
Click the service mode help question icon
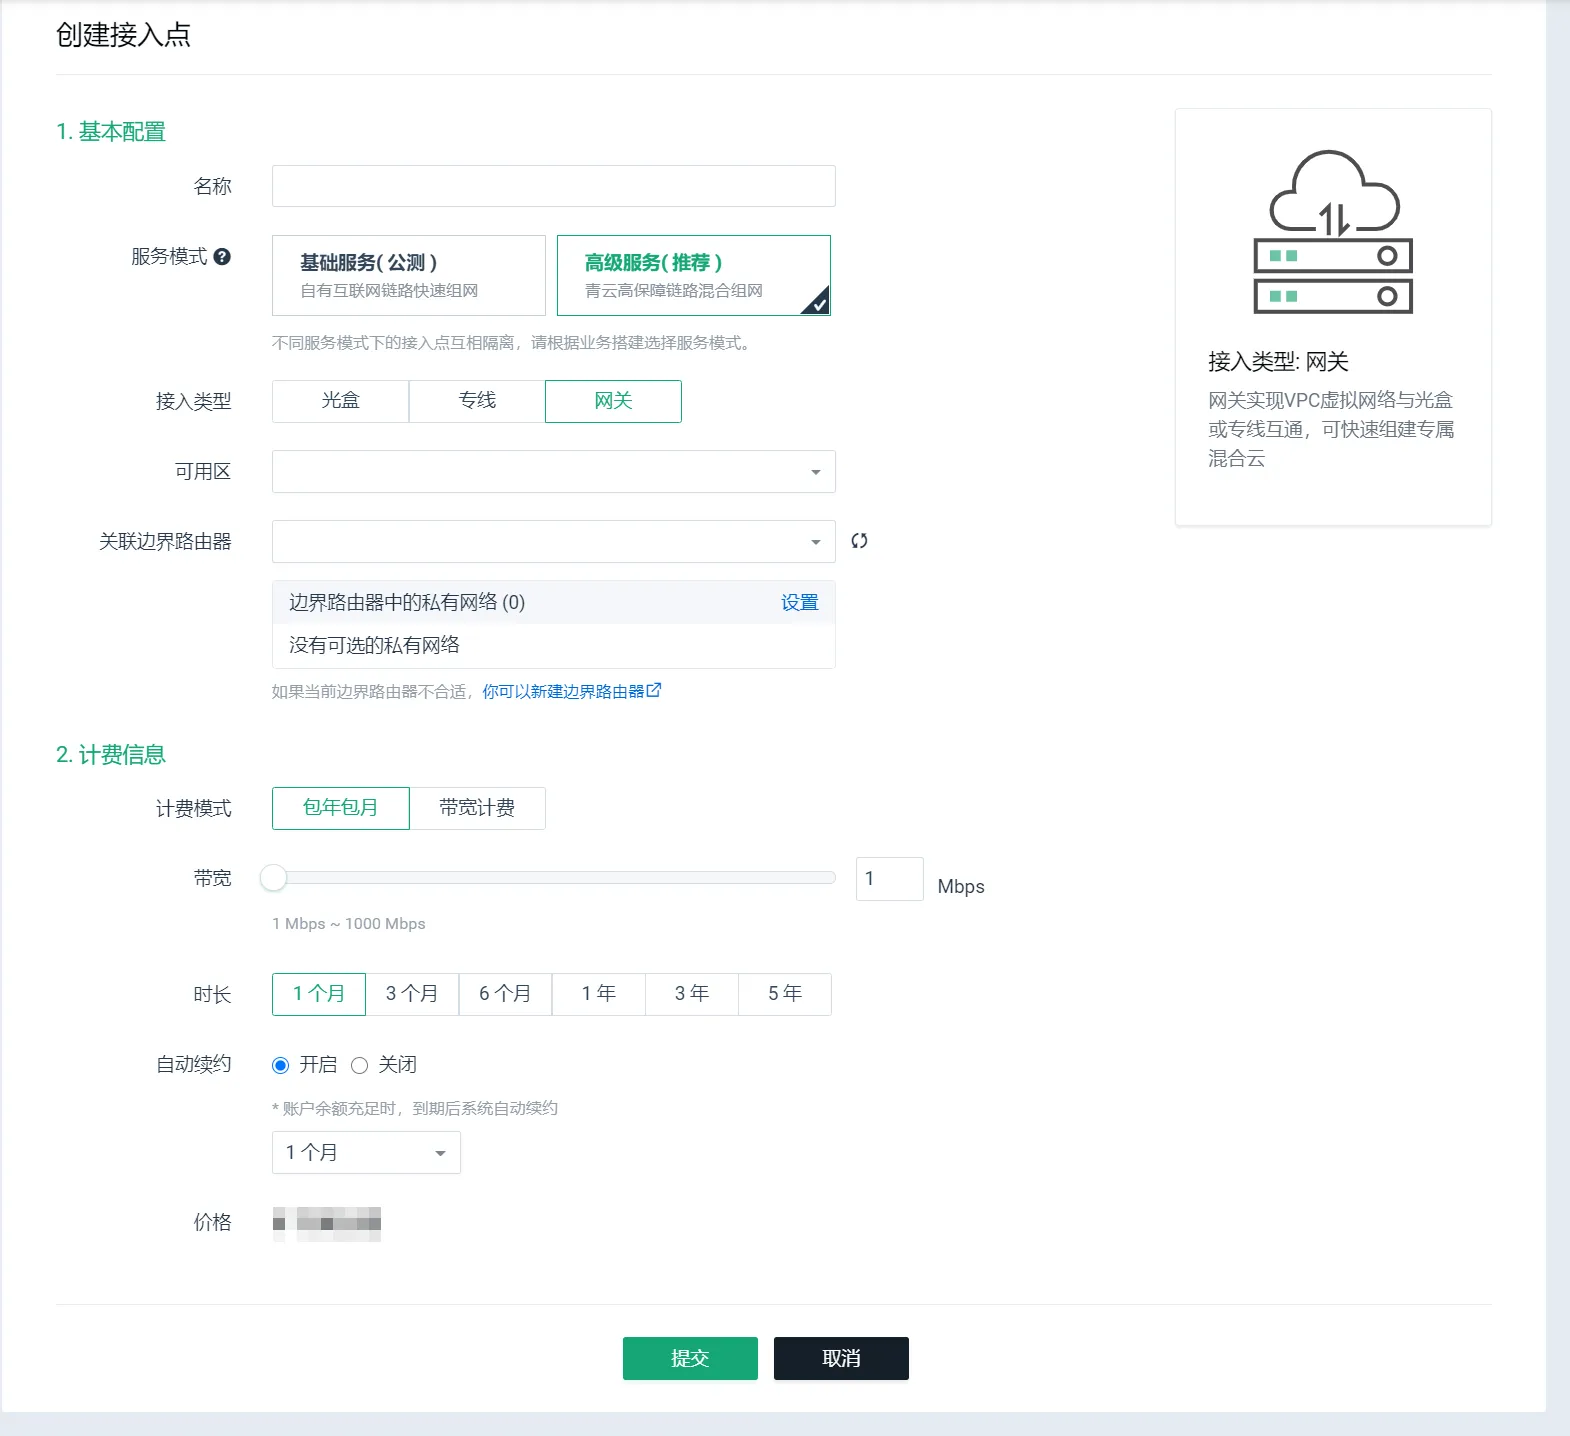pos(222,256)
